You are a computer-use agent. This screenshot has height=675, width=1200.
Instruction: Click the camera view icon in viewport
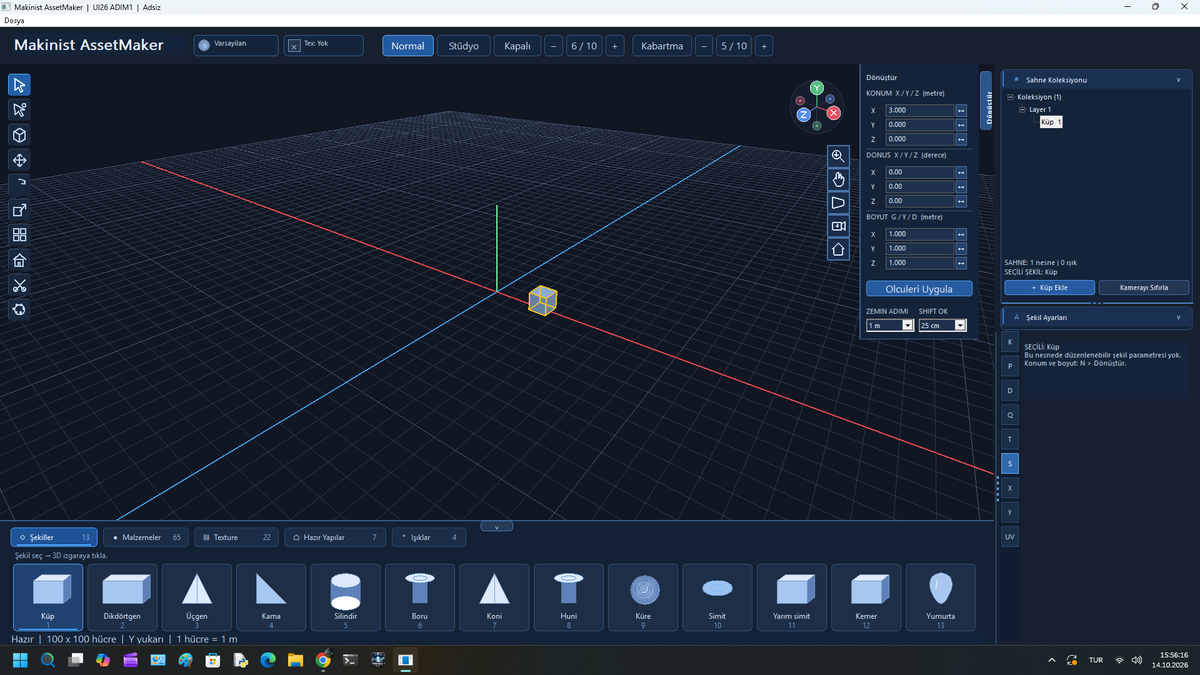coord(838,226)
